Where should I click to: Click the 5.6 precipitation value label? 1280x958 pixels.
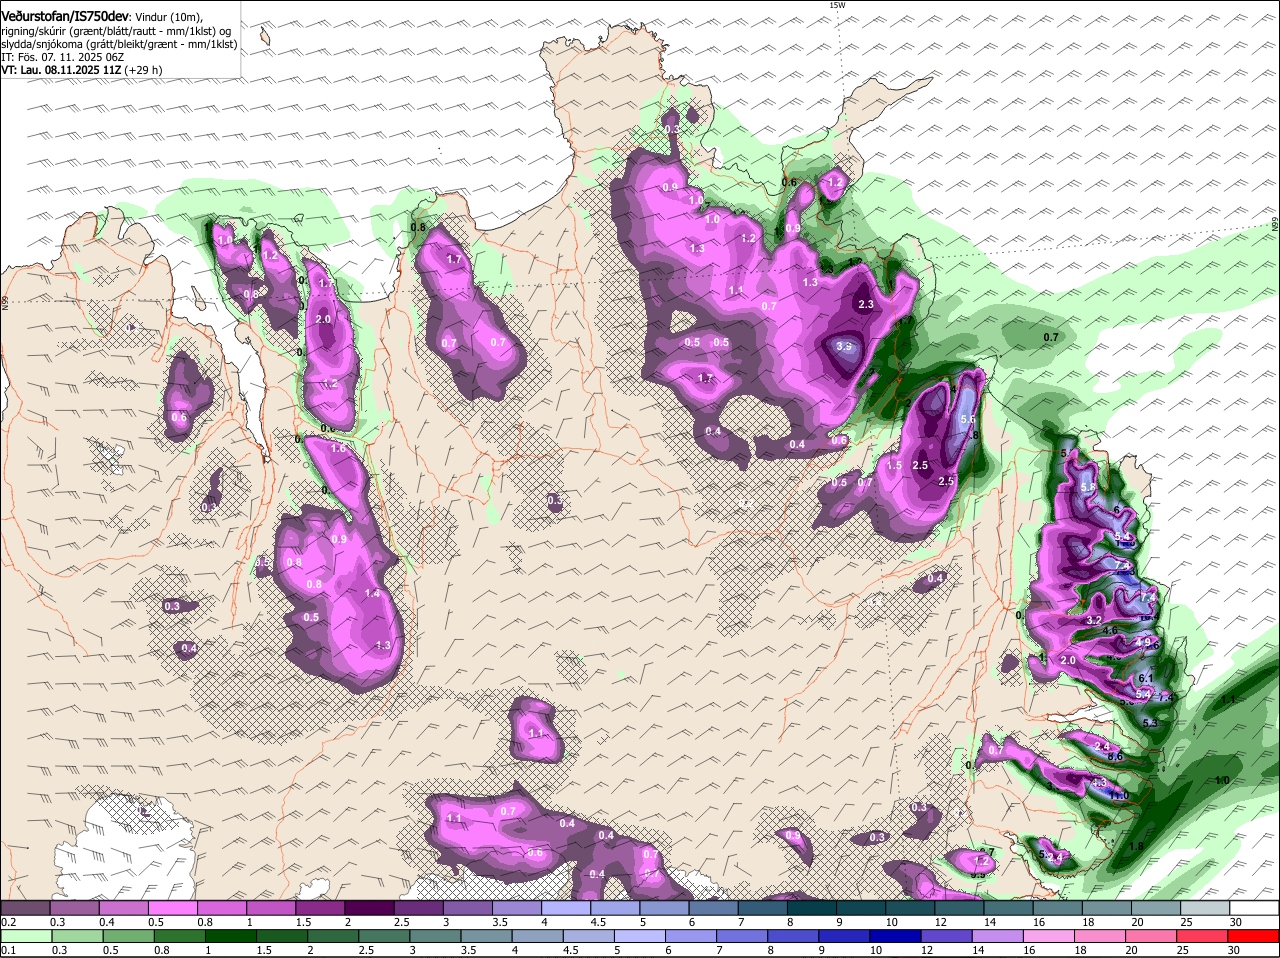(967, 419)
